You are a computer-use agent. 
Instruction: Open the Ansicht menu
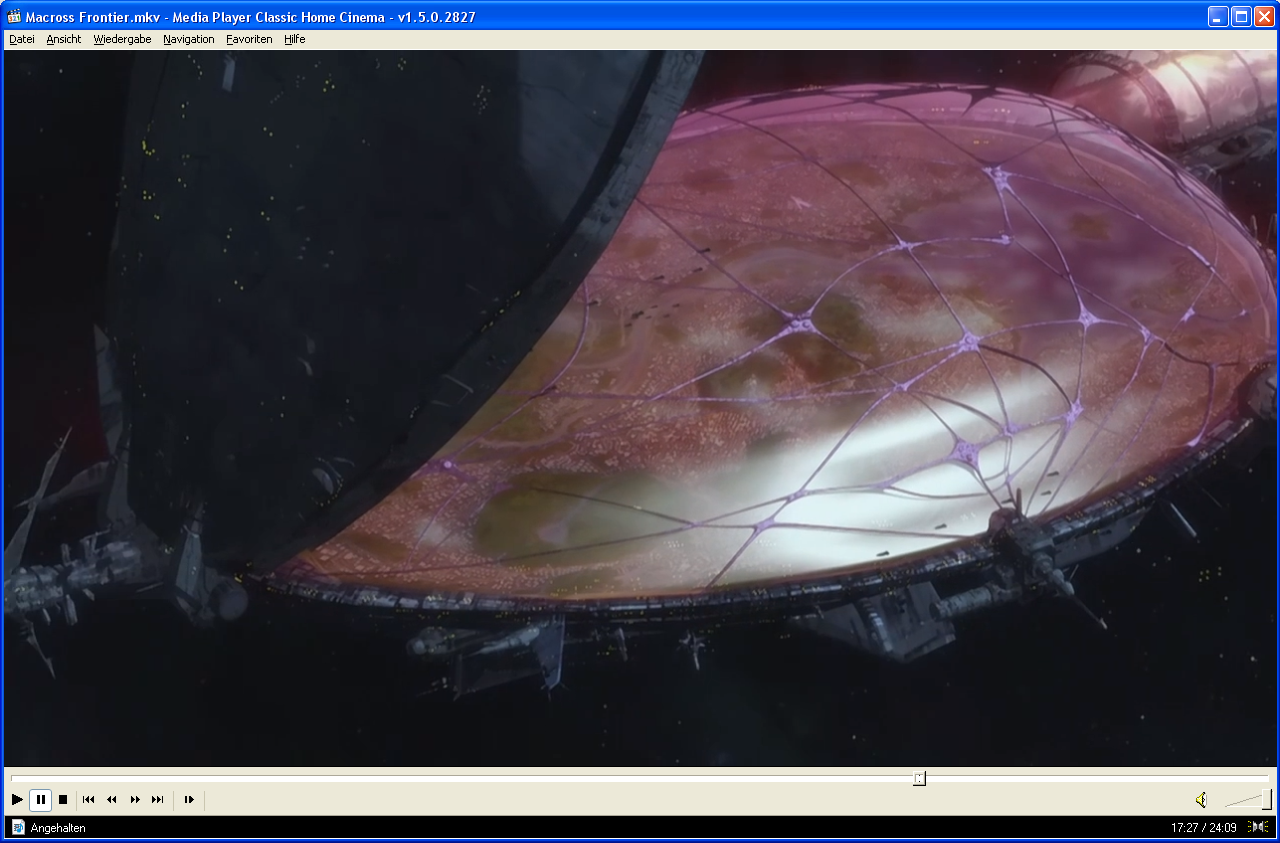(x=64, y=39)
